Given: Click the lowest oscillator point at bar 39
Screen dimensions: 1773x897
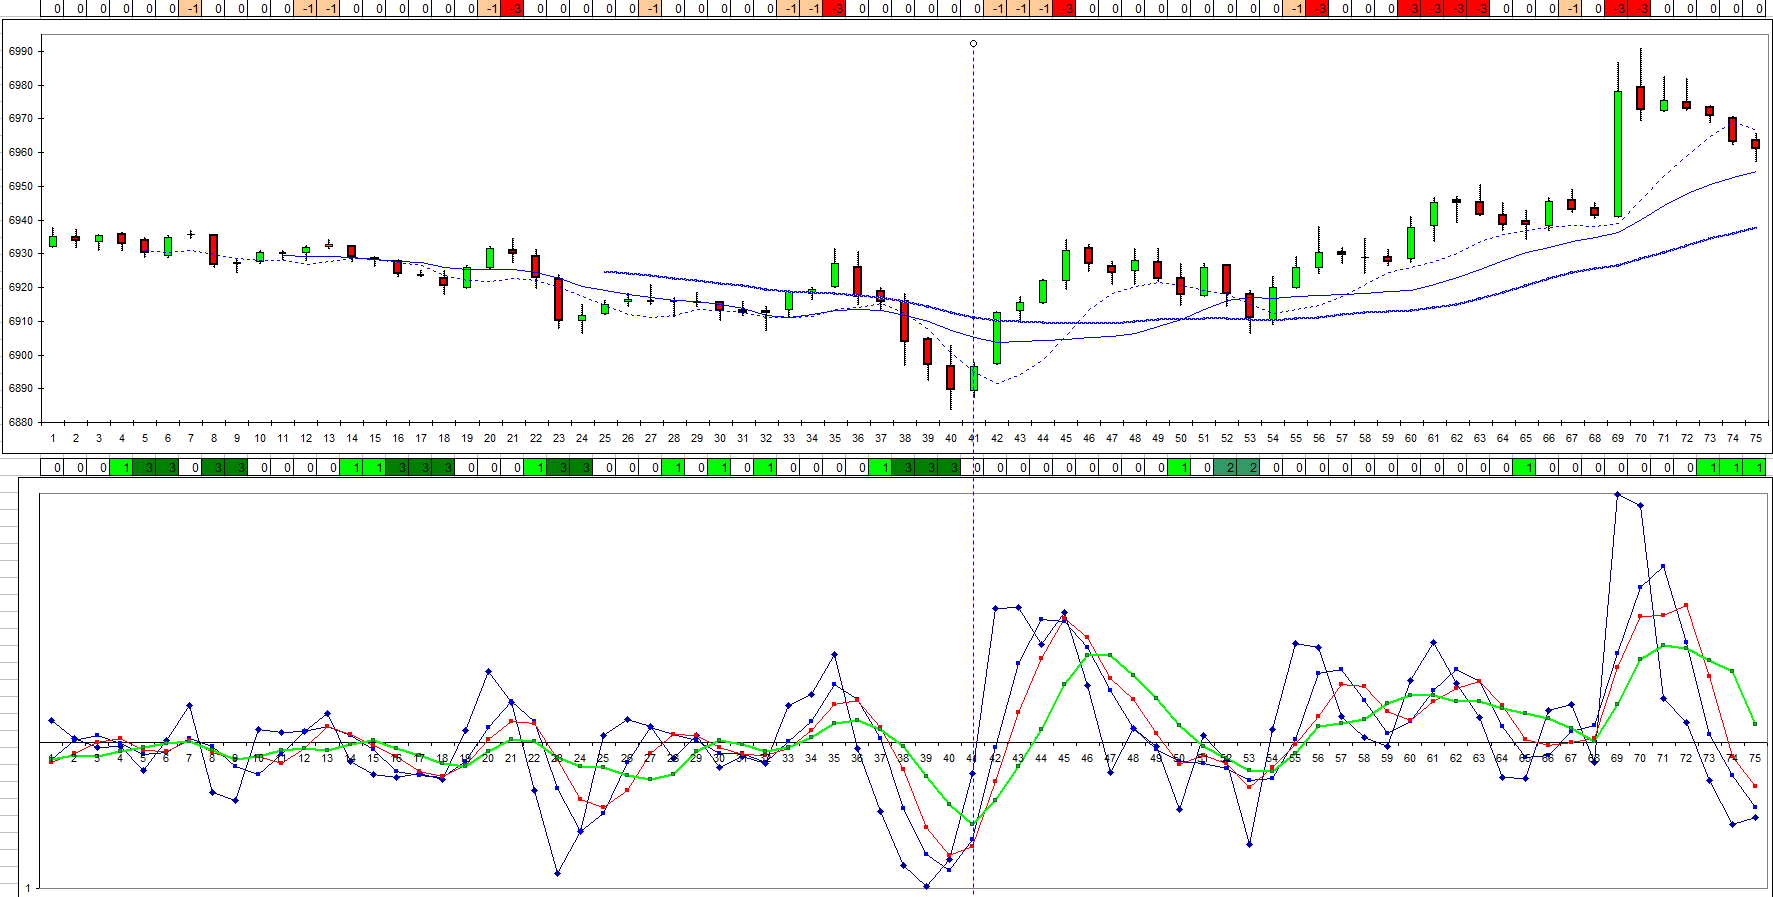Looking at the screenshot, I should (x=927, y=886).
